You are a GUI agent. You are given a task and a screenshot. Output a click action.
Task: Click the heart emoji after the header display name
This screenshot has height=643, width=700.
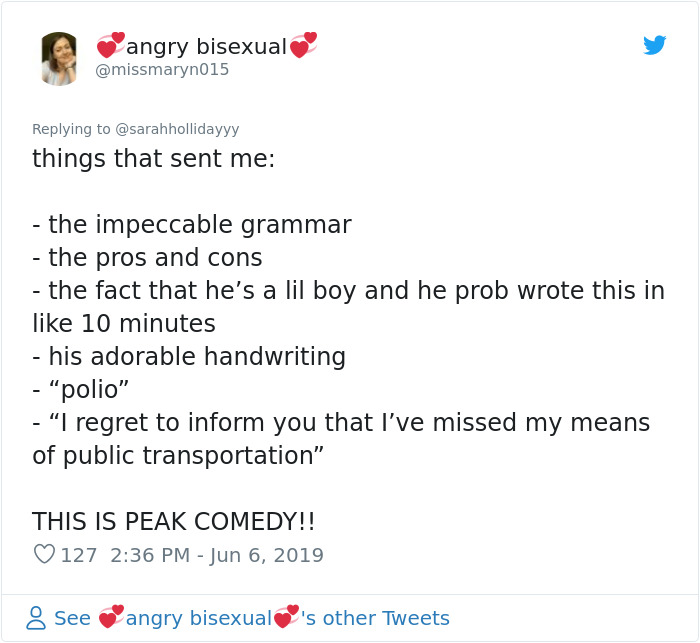click(x=303, y=45)
